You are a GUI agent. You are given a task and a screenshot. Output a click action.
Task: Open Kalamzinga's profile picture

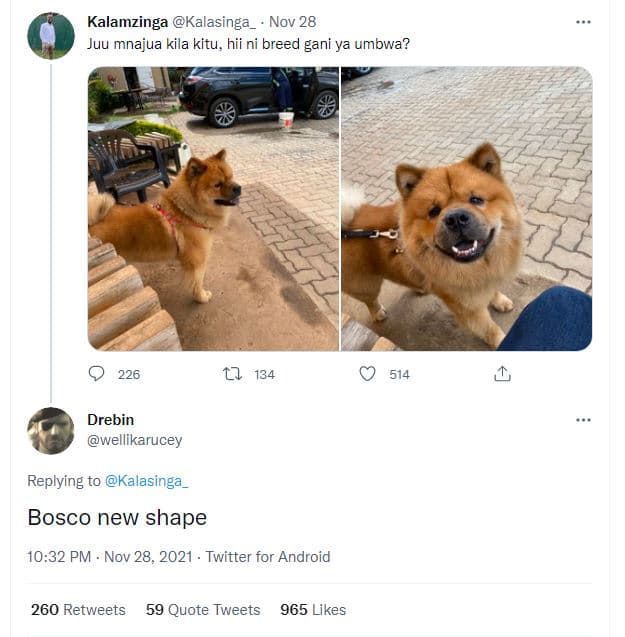coord(49,36)
